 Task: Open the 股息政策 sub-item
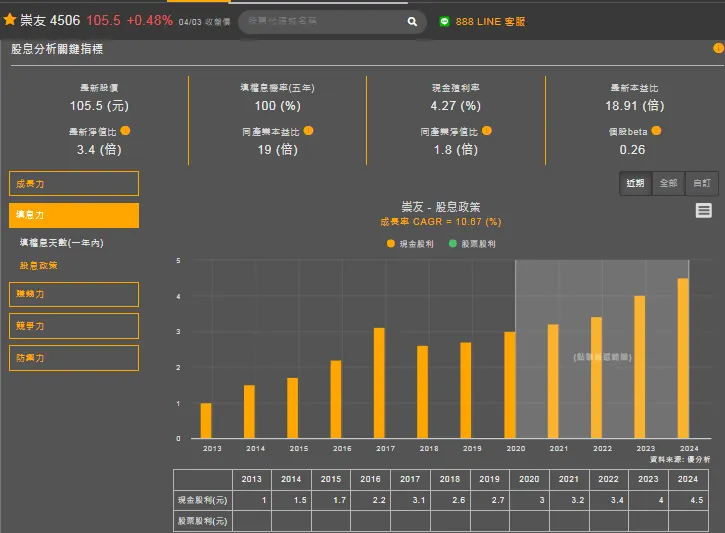click(x=38, y=265)
